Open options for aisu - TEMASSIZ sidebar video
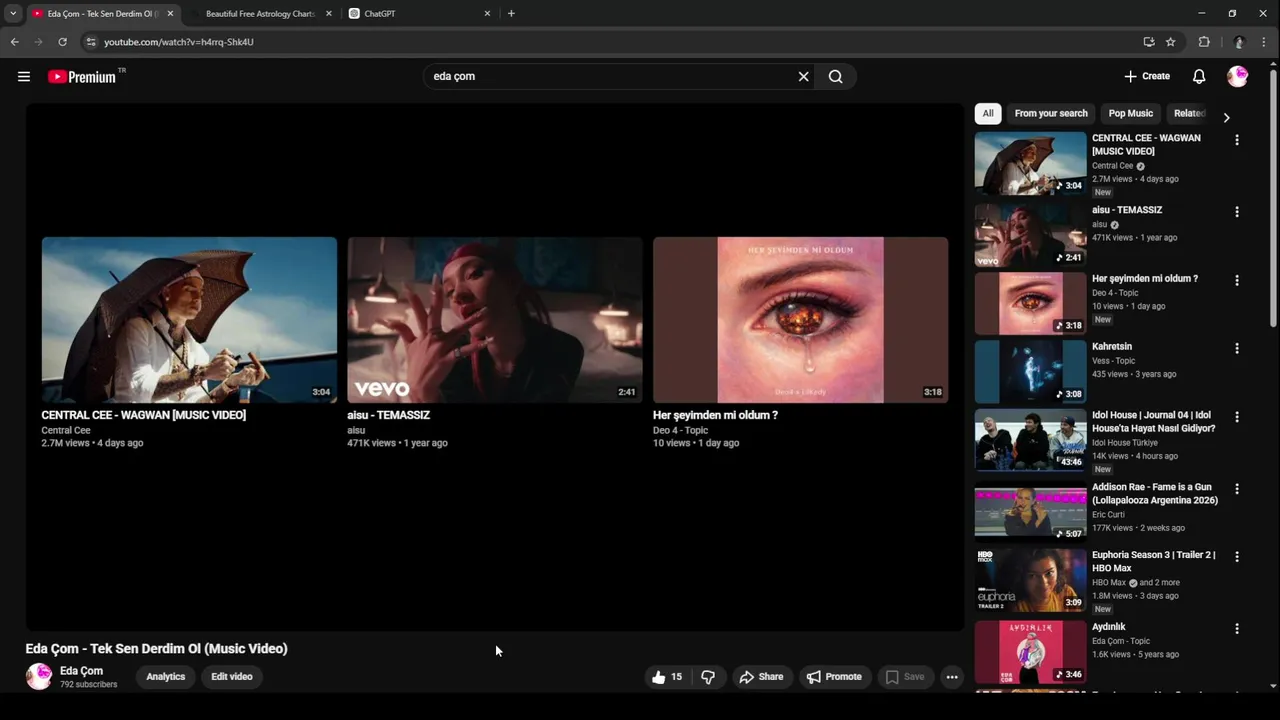Screen dimensions: 1280x720 [x=1237, y=212]
